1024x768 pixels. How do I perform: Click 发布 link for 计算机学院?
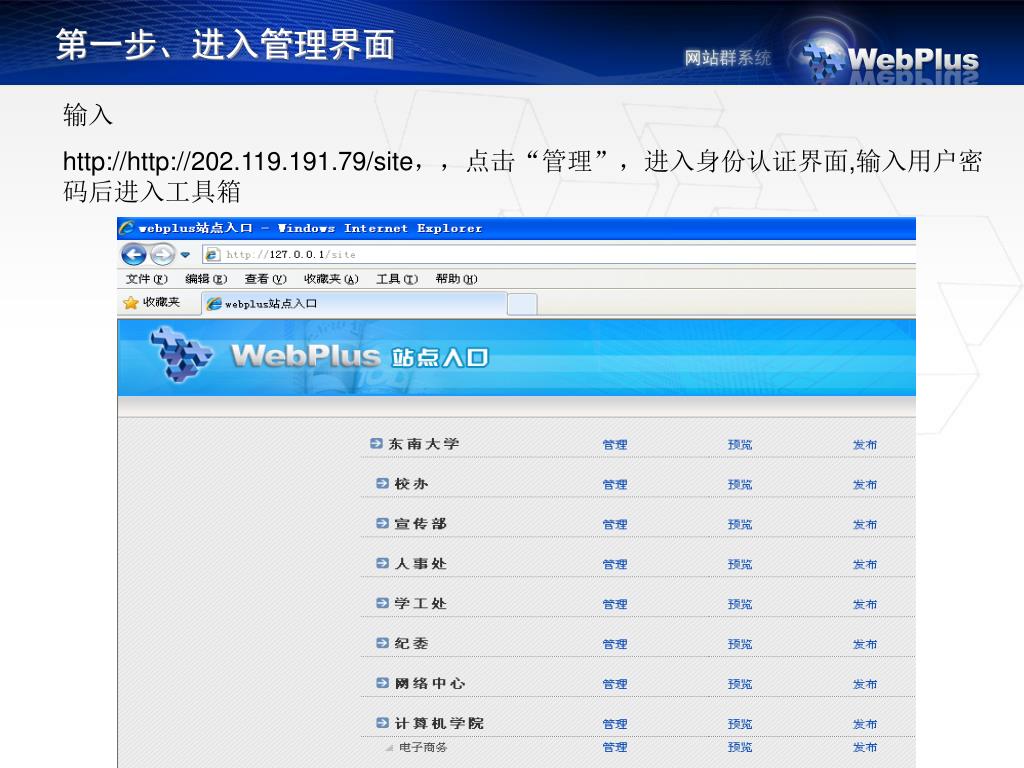(x=865, y=724)
